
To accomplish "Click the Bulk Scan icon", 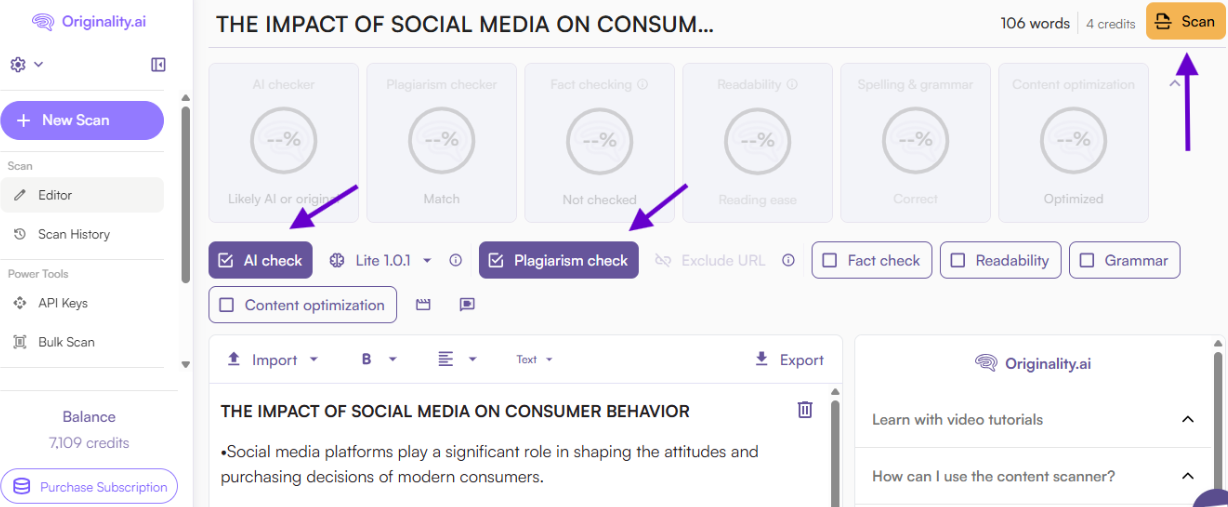I will pyautogui.click(x=19, y=342).
